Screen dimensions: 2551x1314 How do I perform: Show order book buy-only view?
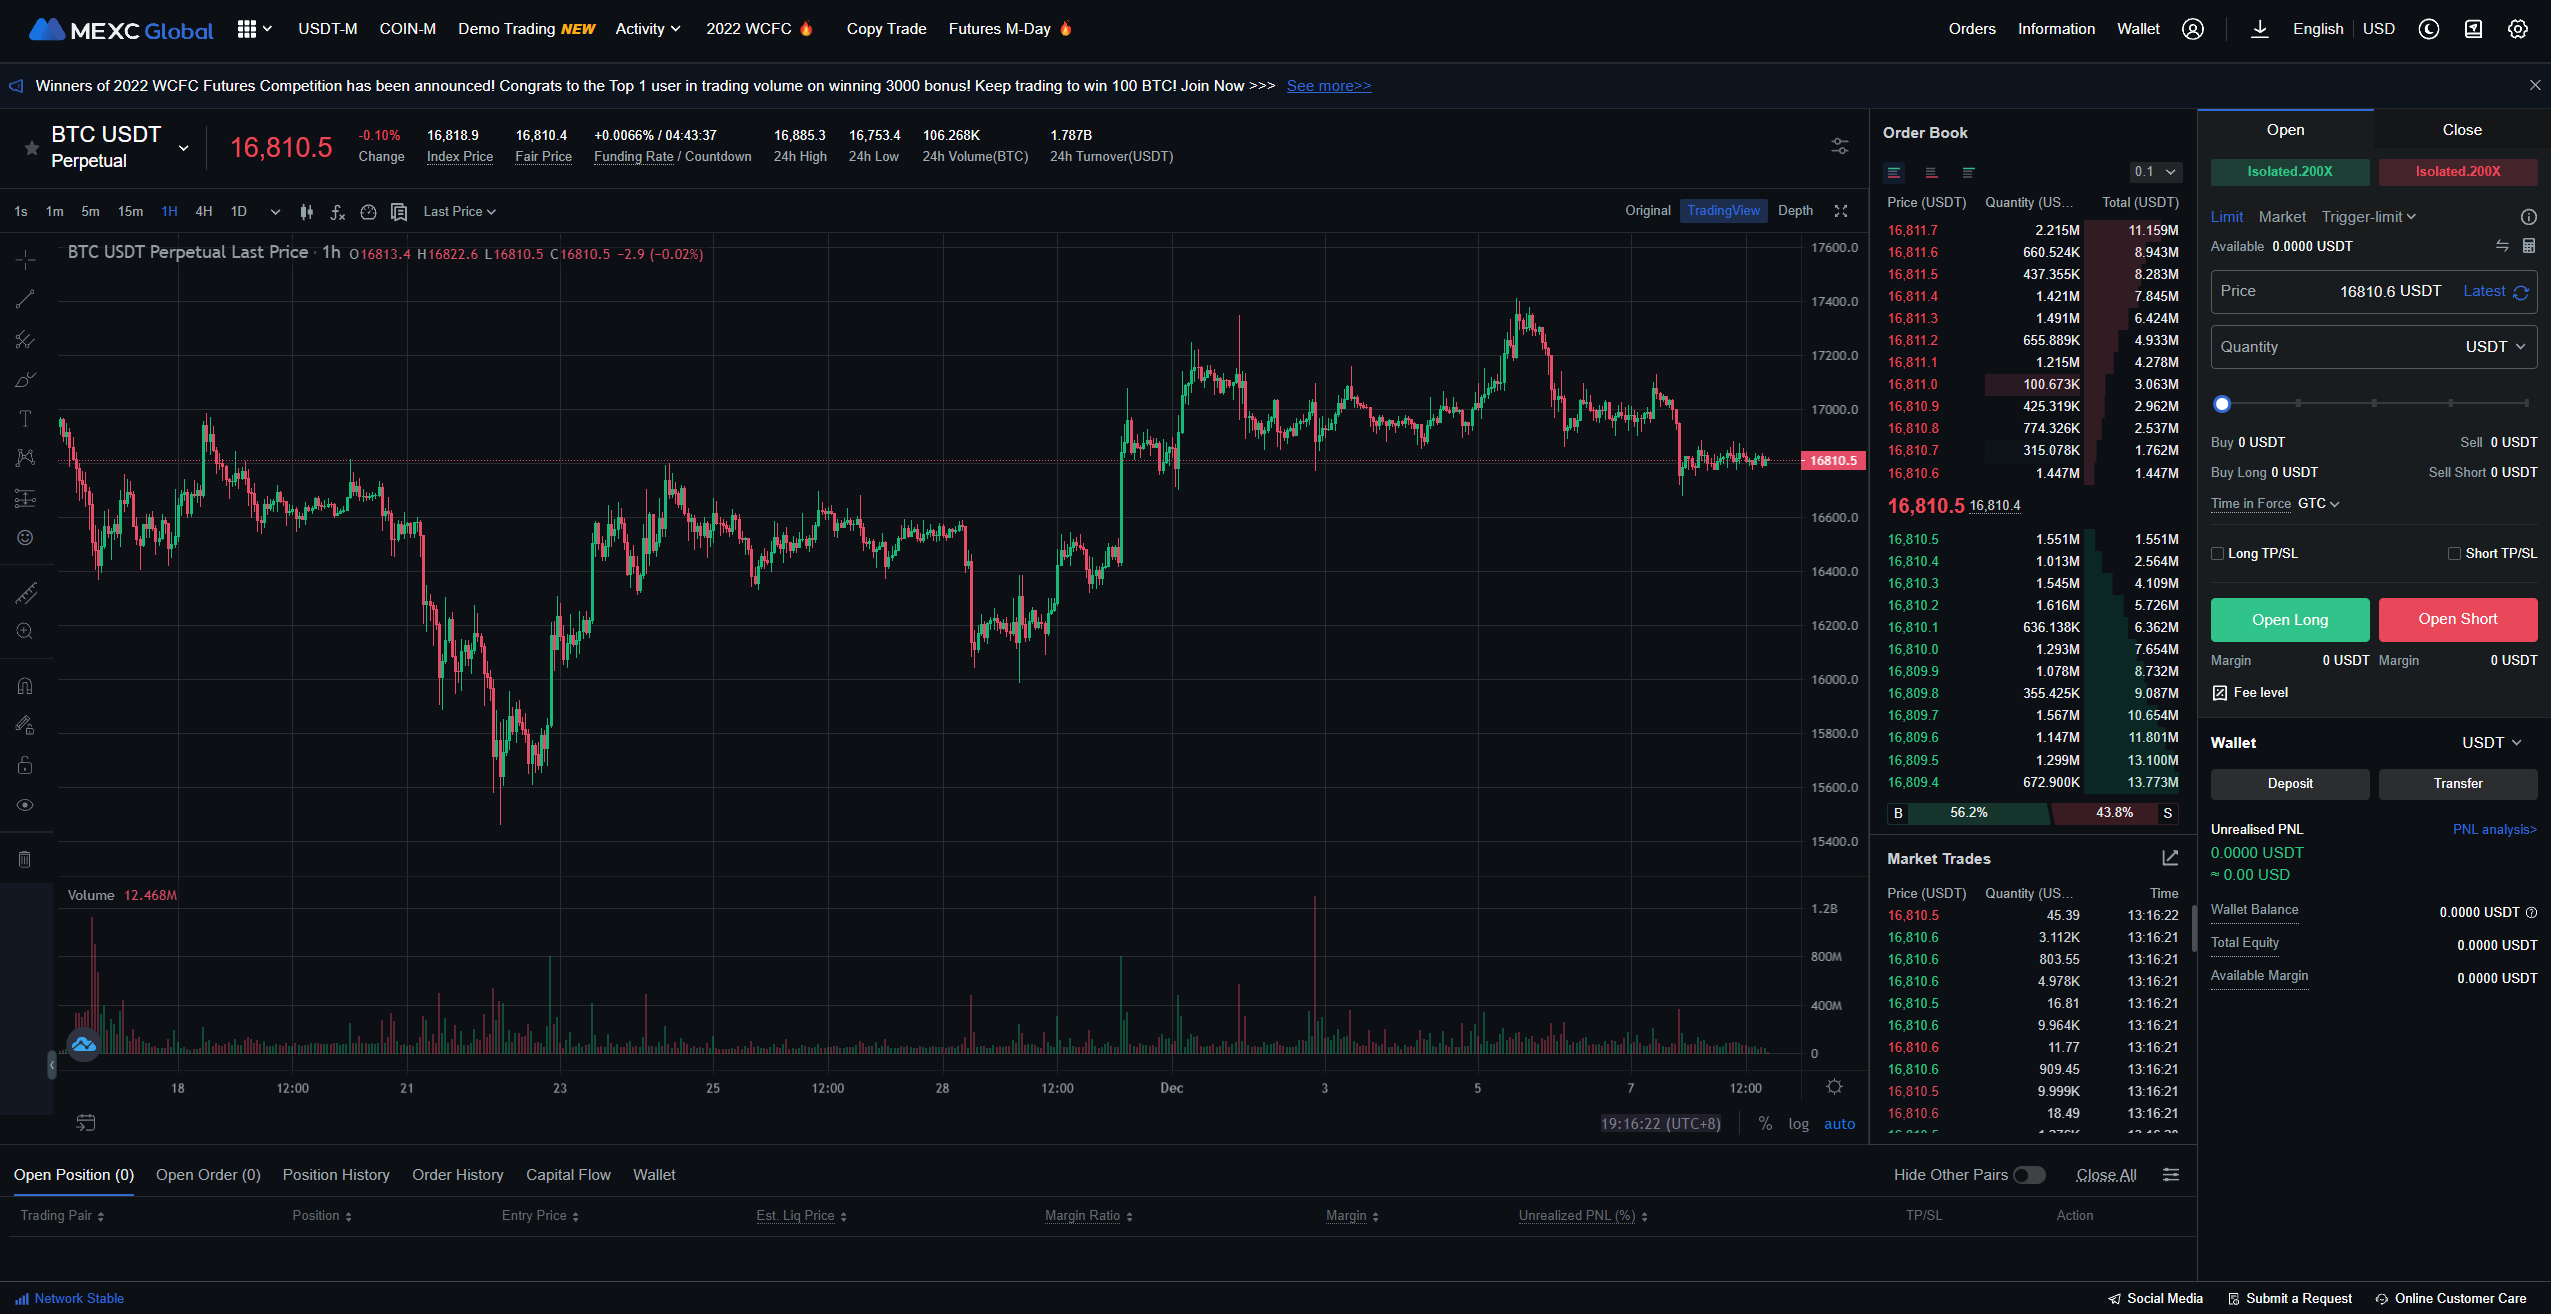pyautogui.click(x=1969, y=172)
